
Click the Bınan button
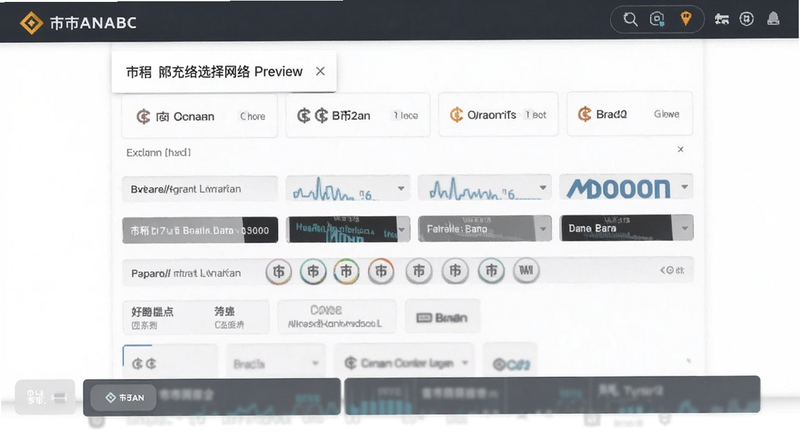tap(442, 318)
